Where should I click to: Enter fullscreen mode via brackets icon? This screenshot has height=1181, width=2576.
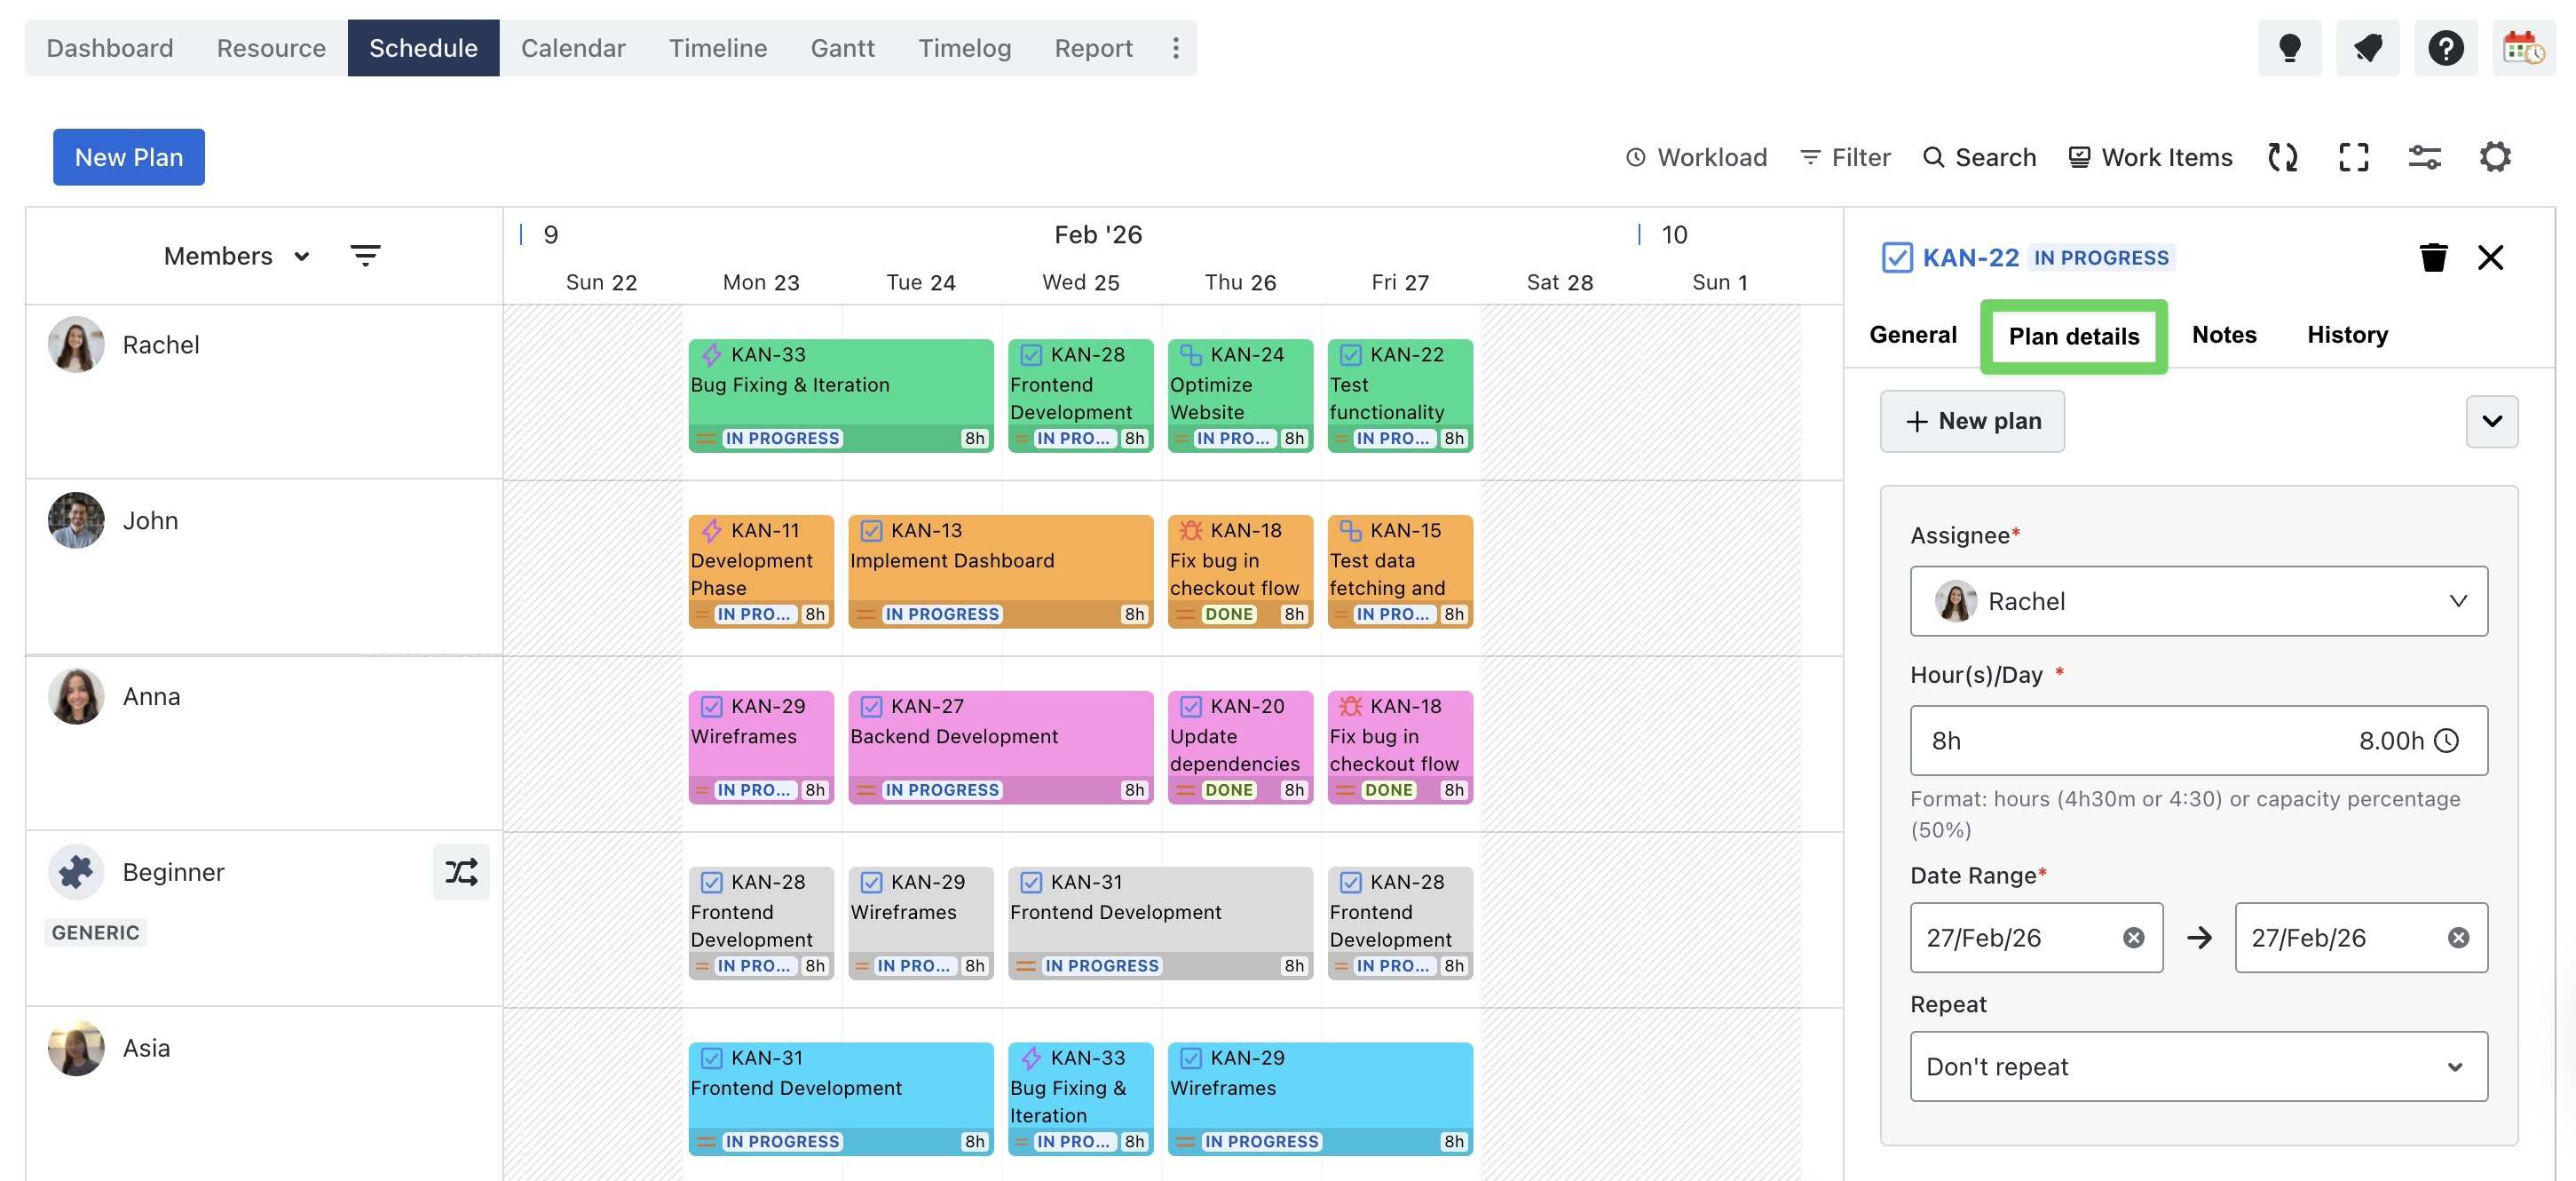[x=2353, y=157]
